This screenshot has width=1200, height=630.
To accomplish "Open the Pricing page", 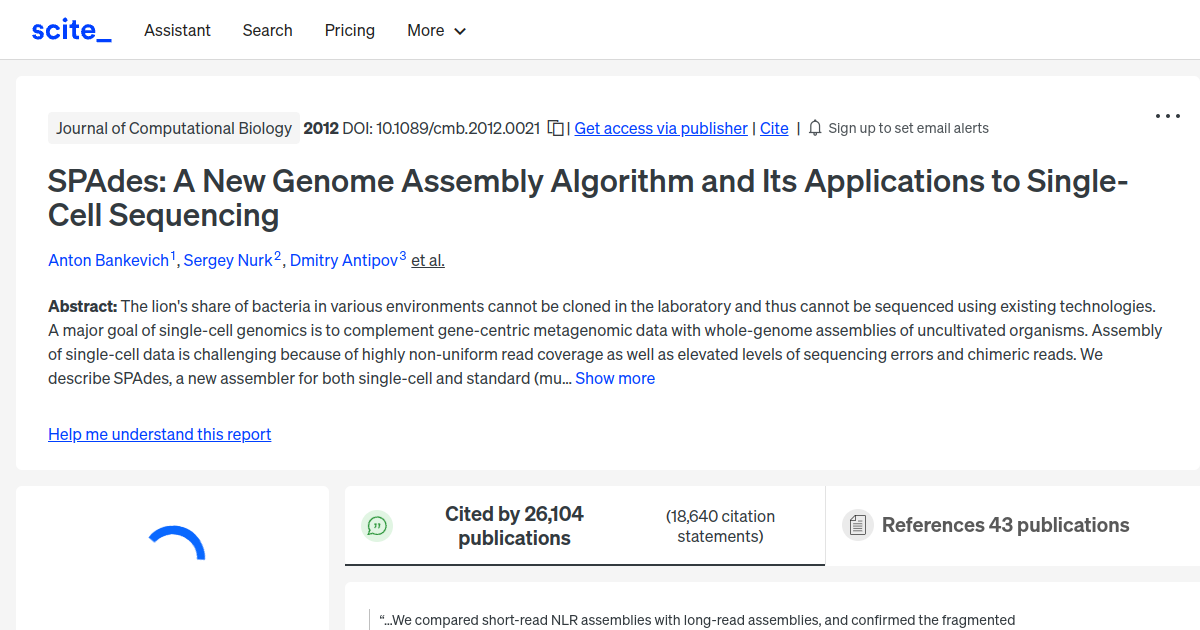I will (x=350, y=30).
